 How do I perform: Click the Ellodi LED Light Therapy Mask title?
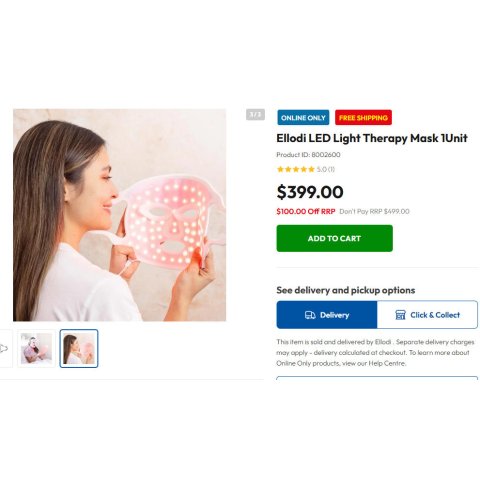[x=372, y=138]
